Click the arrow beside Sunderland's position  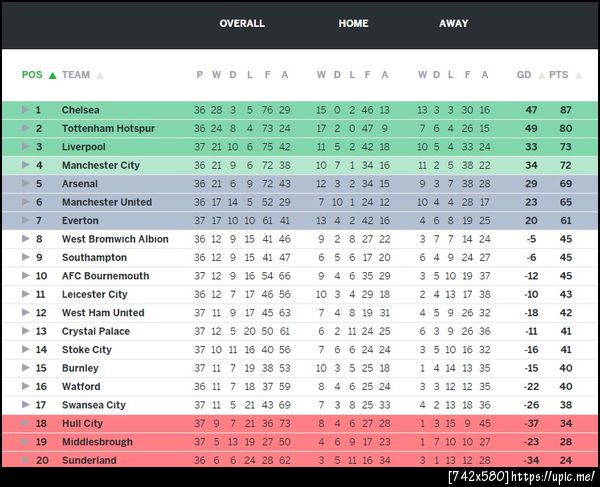tap(26, 460)
